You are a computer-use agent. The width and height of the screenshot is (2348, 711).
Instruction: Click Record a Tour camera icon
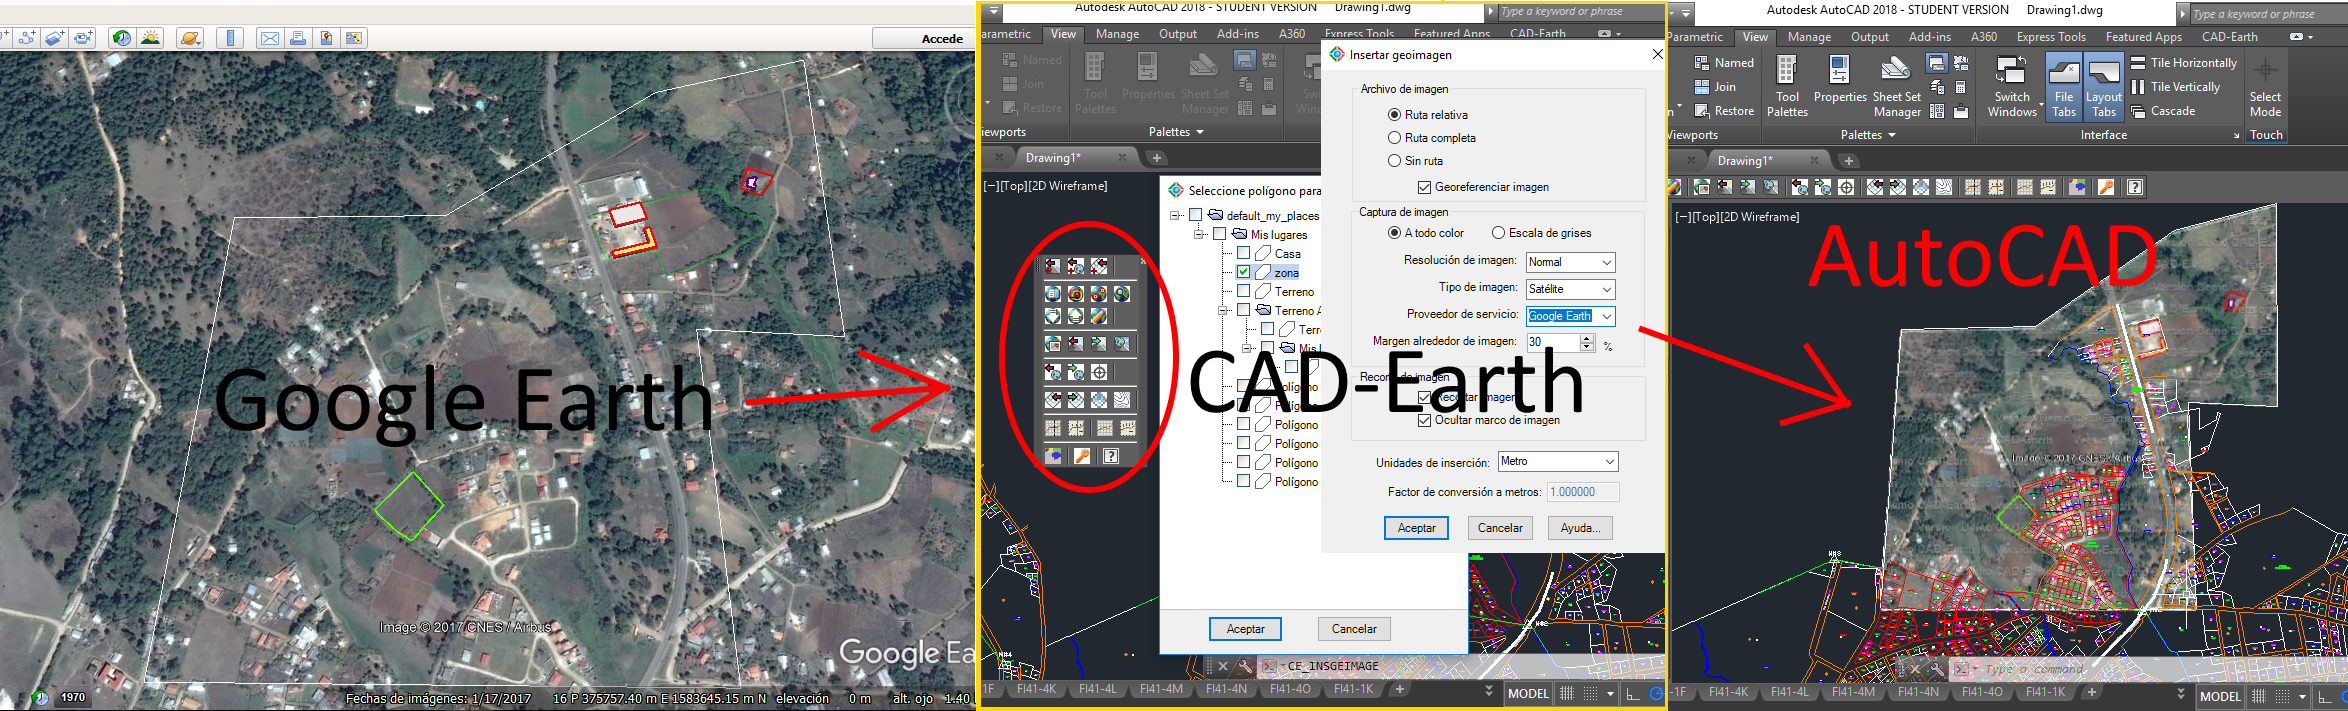click(83, 38)
